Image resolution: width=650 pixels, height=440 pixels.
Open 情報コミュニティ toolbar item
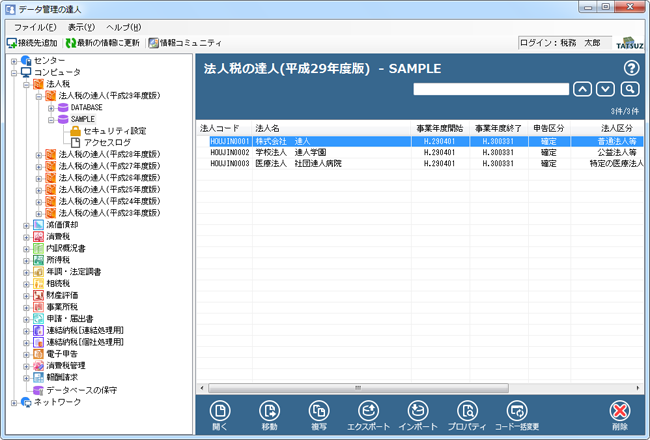pyautogui.click(x=185, y=43)
